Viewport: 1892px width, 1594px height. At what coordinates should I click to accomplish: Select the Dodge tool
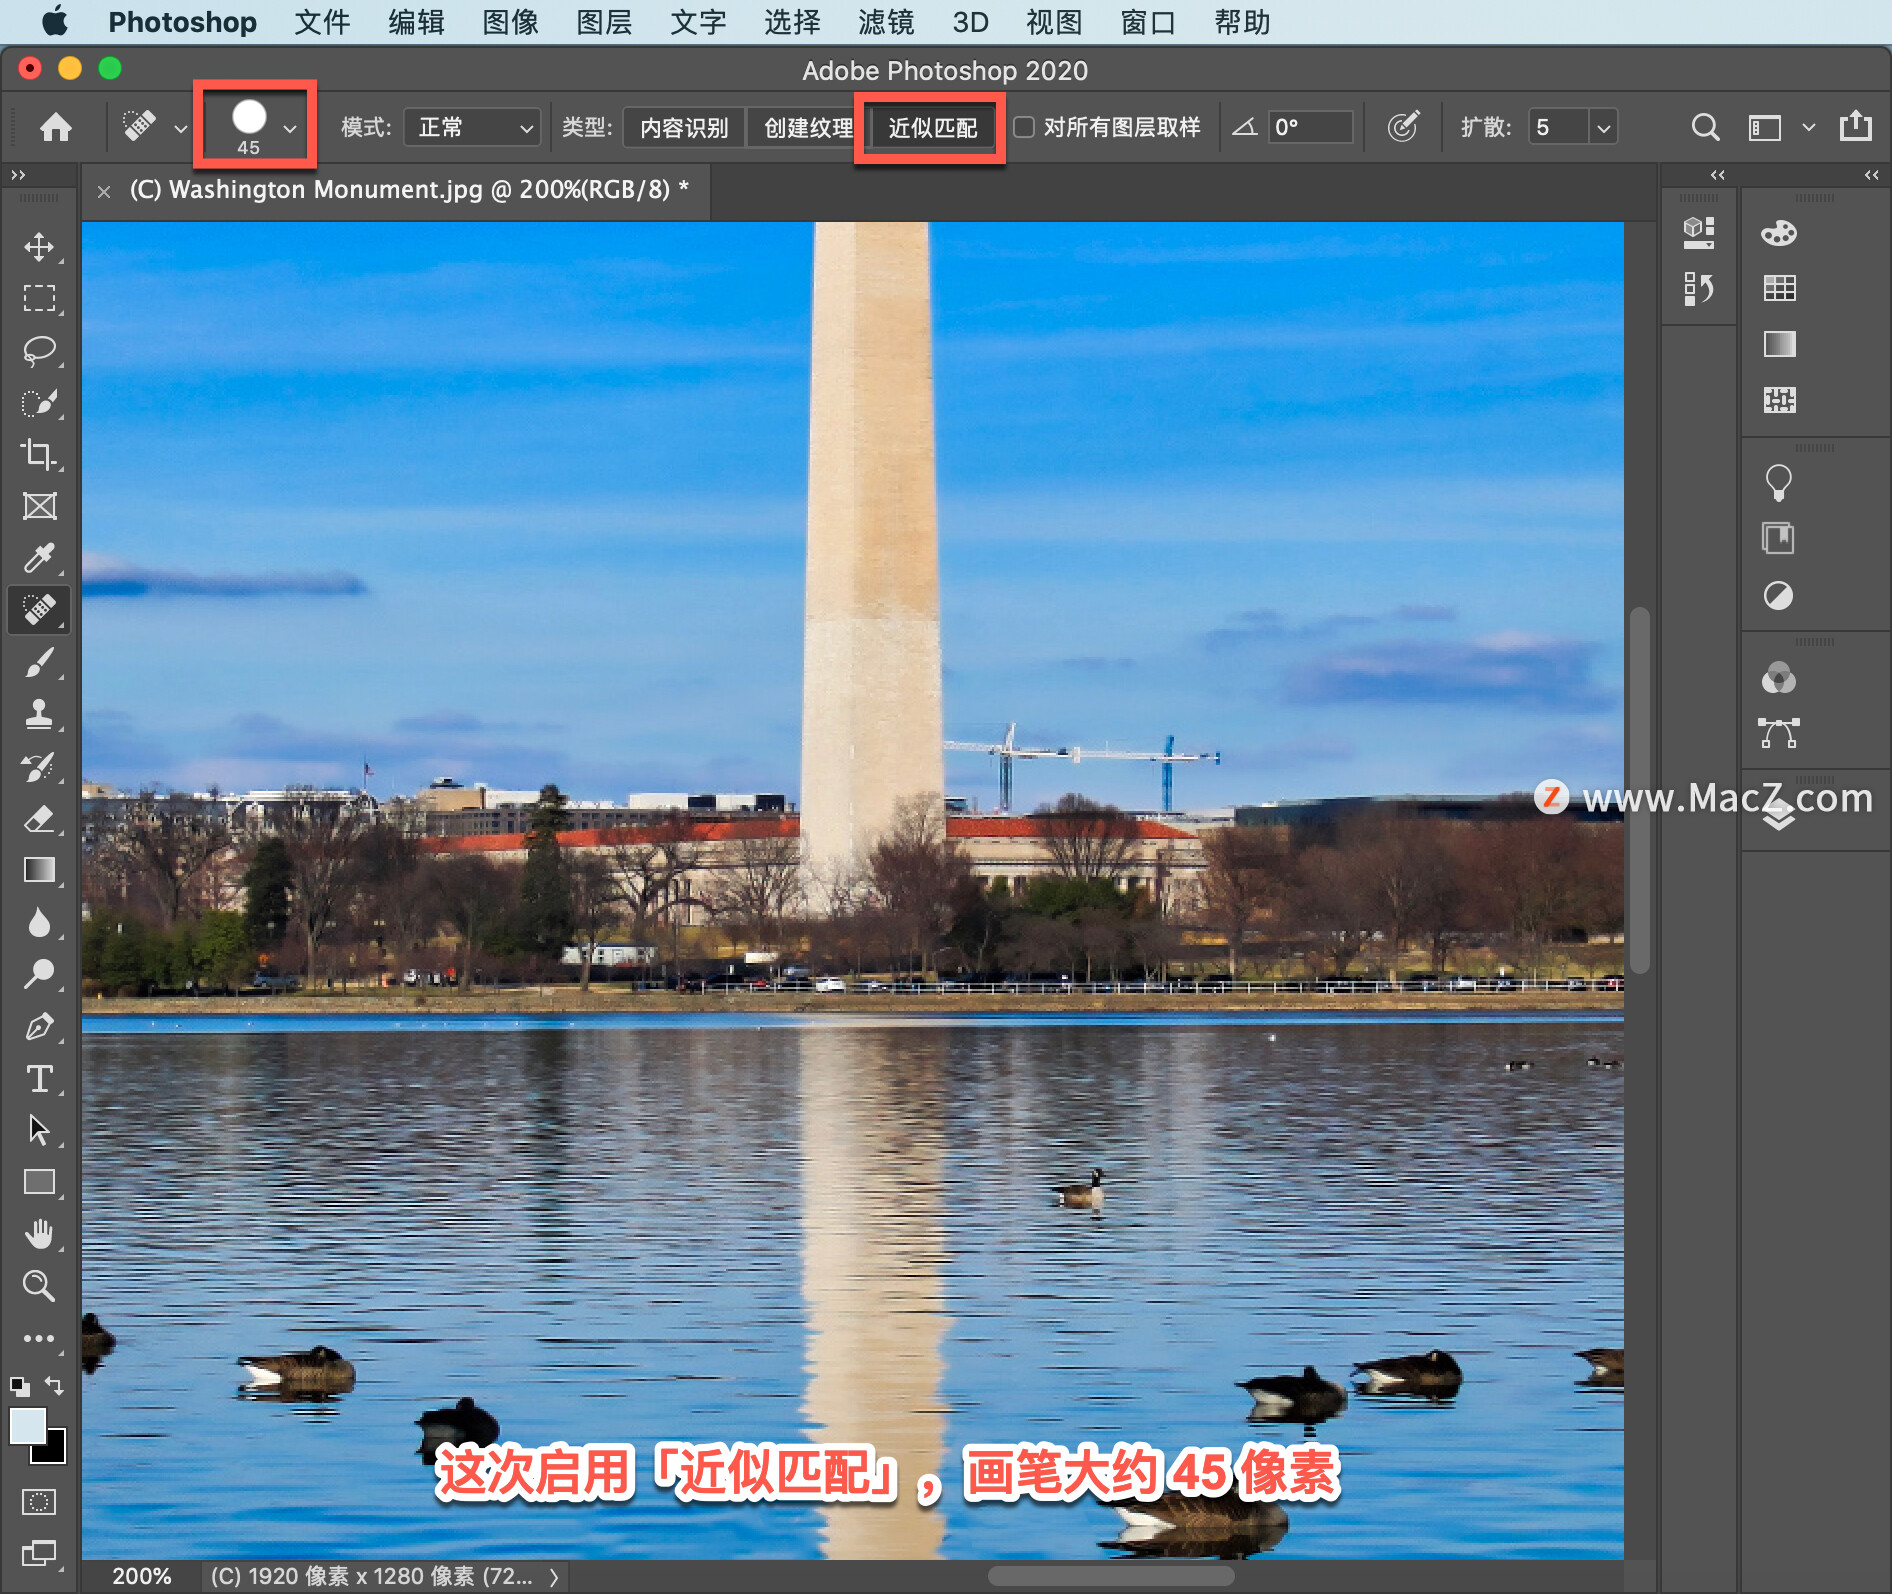(x=39, y=974)
